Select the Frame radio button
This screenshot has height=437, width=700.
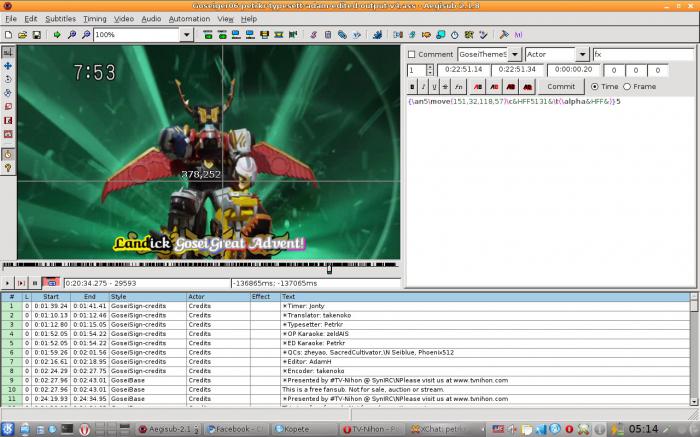tap(627, 87)
